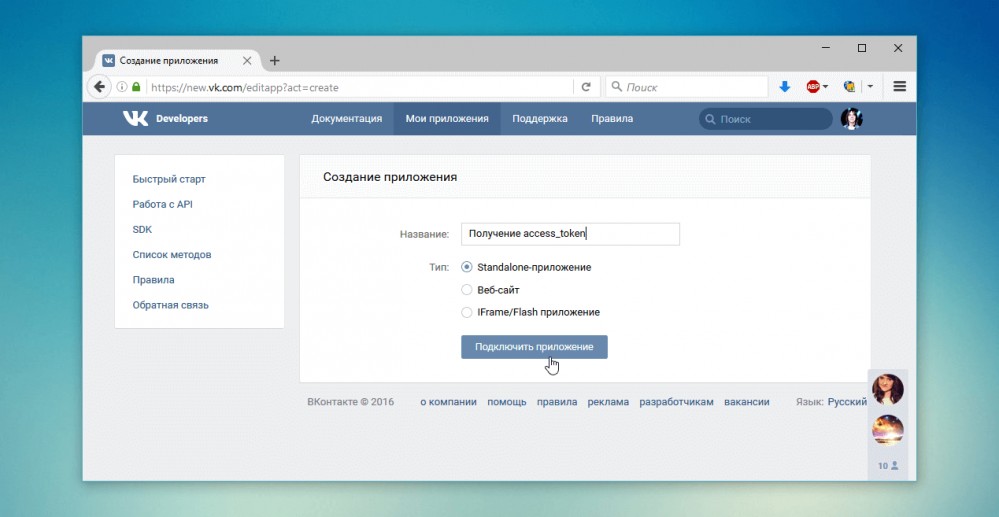Click the Подключить приложение button

(534, 347)
